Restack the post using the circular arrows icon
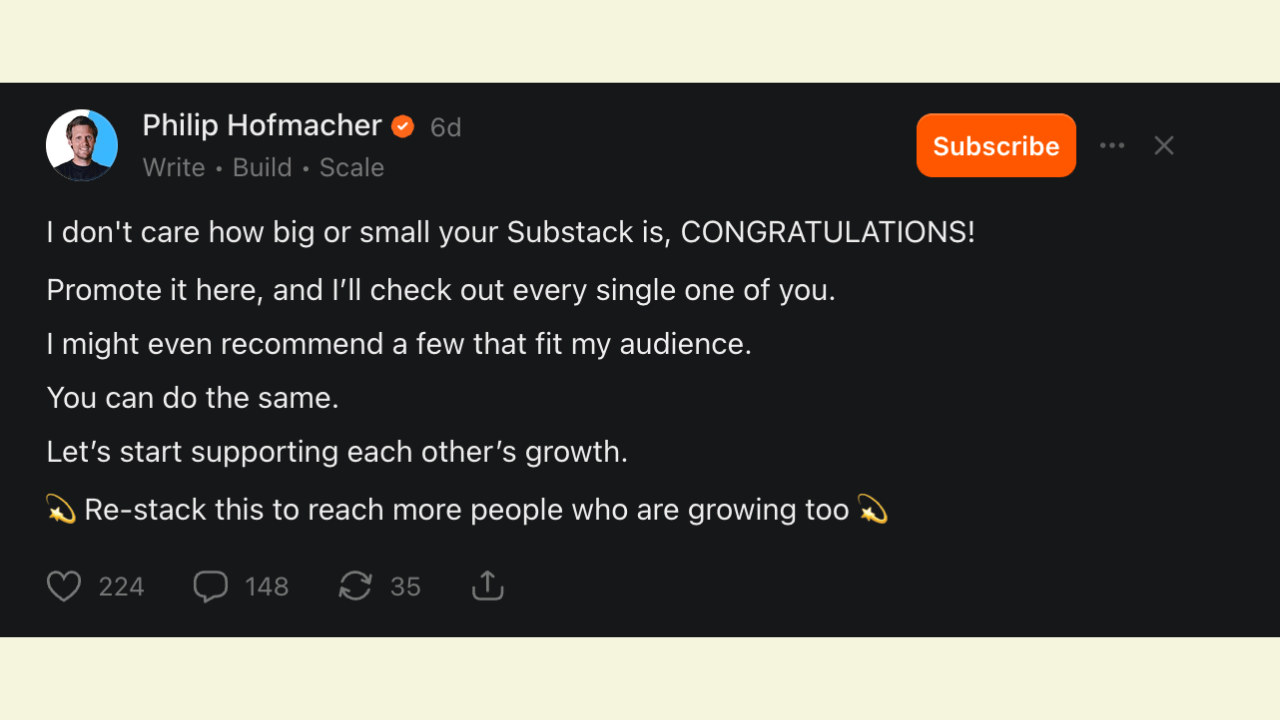This screenshot has width=1280, height=720. pyautogui.click(x=355, y=586)
